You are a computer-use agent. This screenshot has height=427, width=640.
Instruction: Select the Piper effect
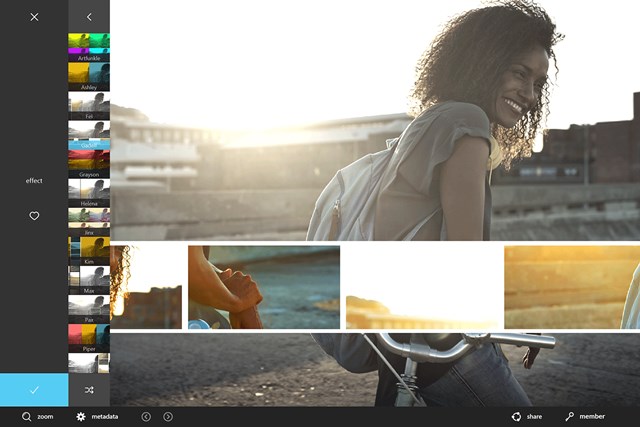tap(89, 334)
